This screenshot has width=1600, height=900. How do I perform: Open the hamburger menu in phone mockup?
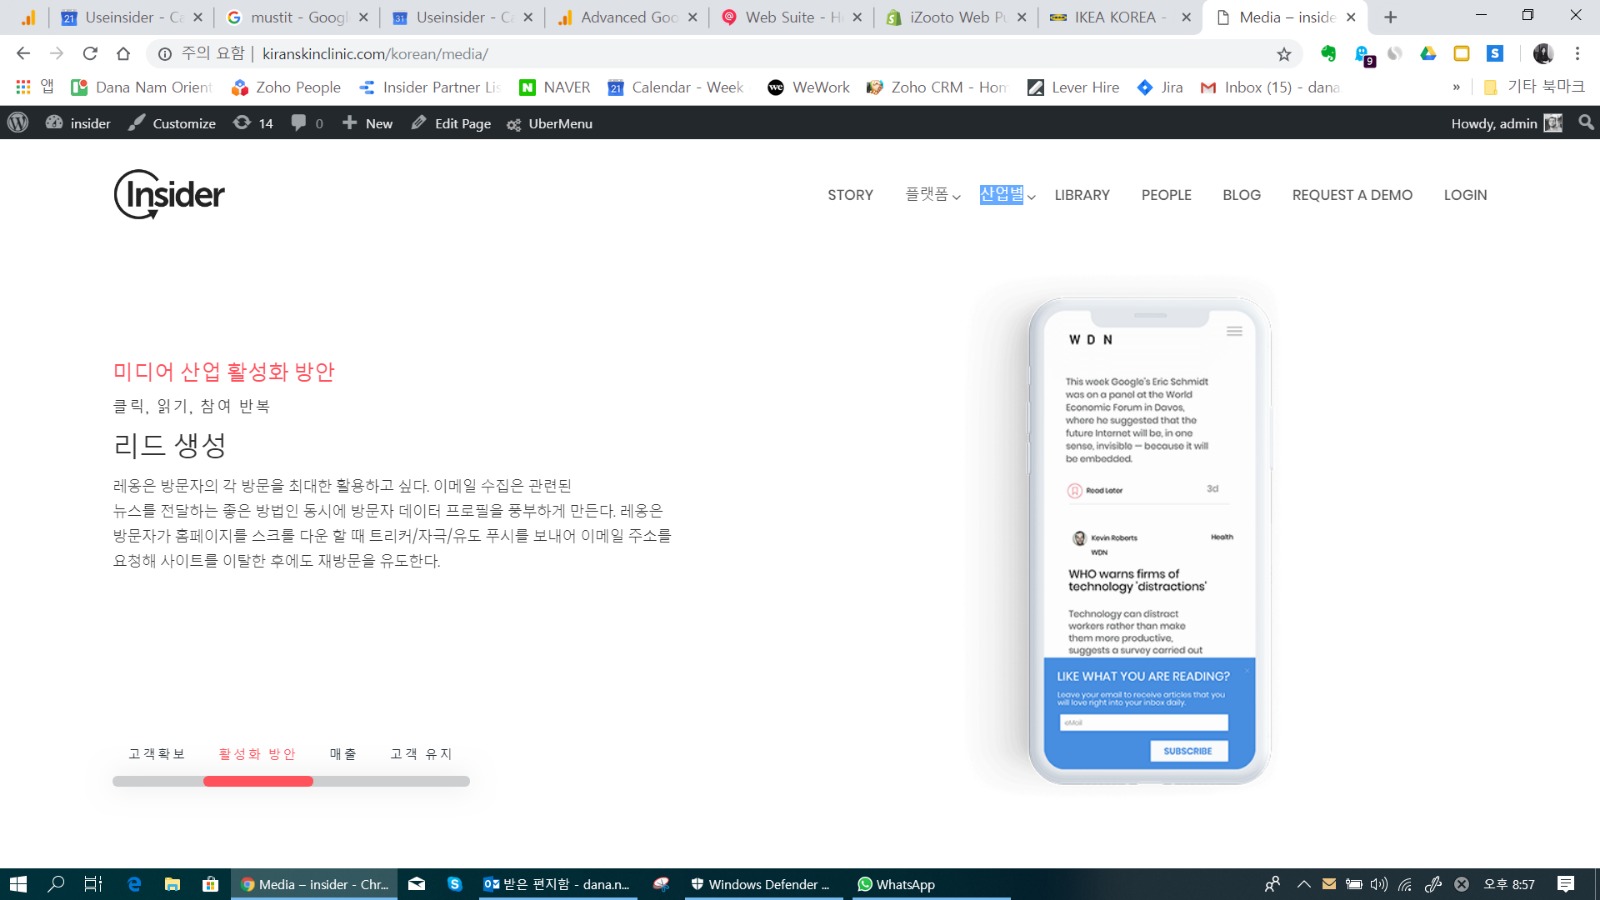point(1234,332)
